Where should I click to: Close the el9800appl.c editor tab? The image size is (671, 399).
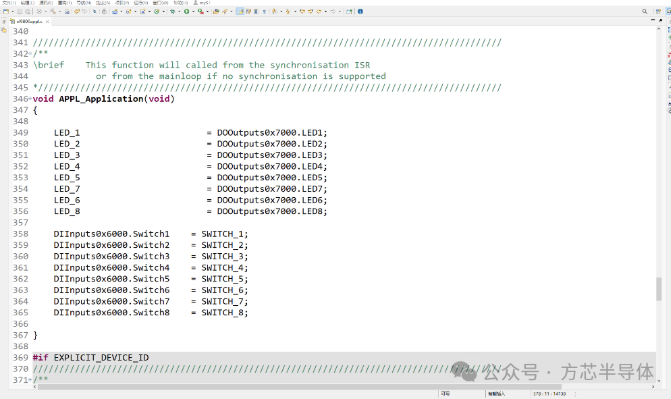pyautogui.click(x=47, y=21)
